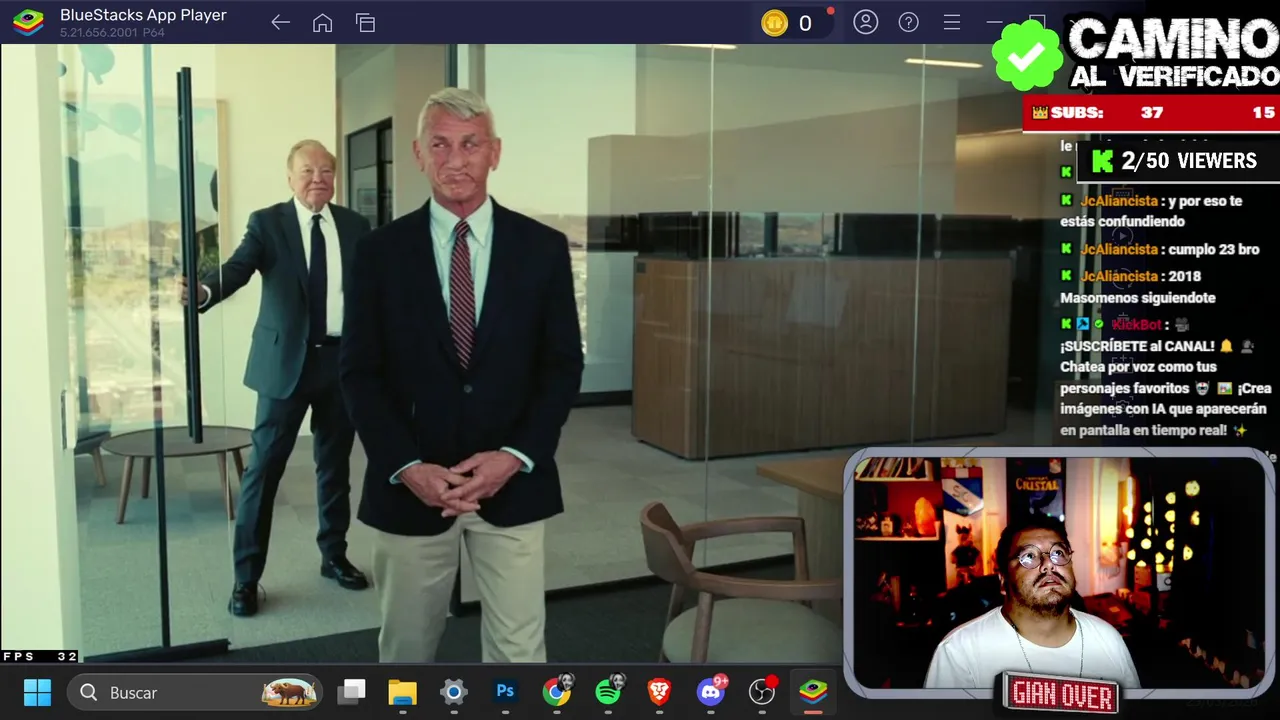This screenshot has height=720, width=1280.
Task: Click the FPS 32 counter
Action: point(40,656)
